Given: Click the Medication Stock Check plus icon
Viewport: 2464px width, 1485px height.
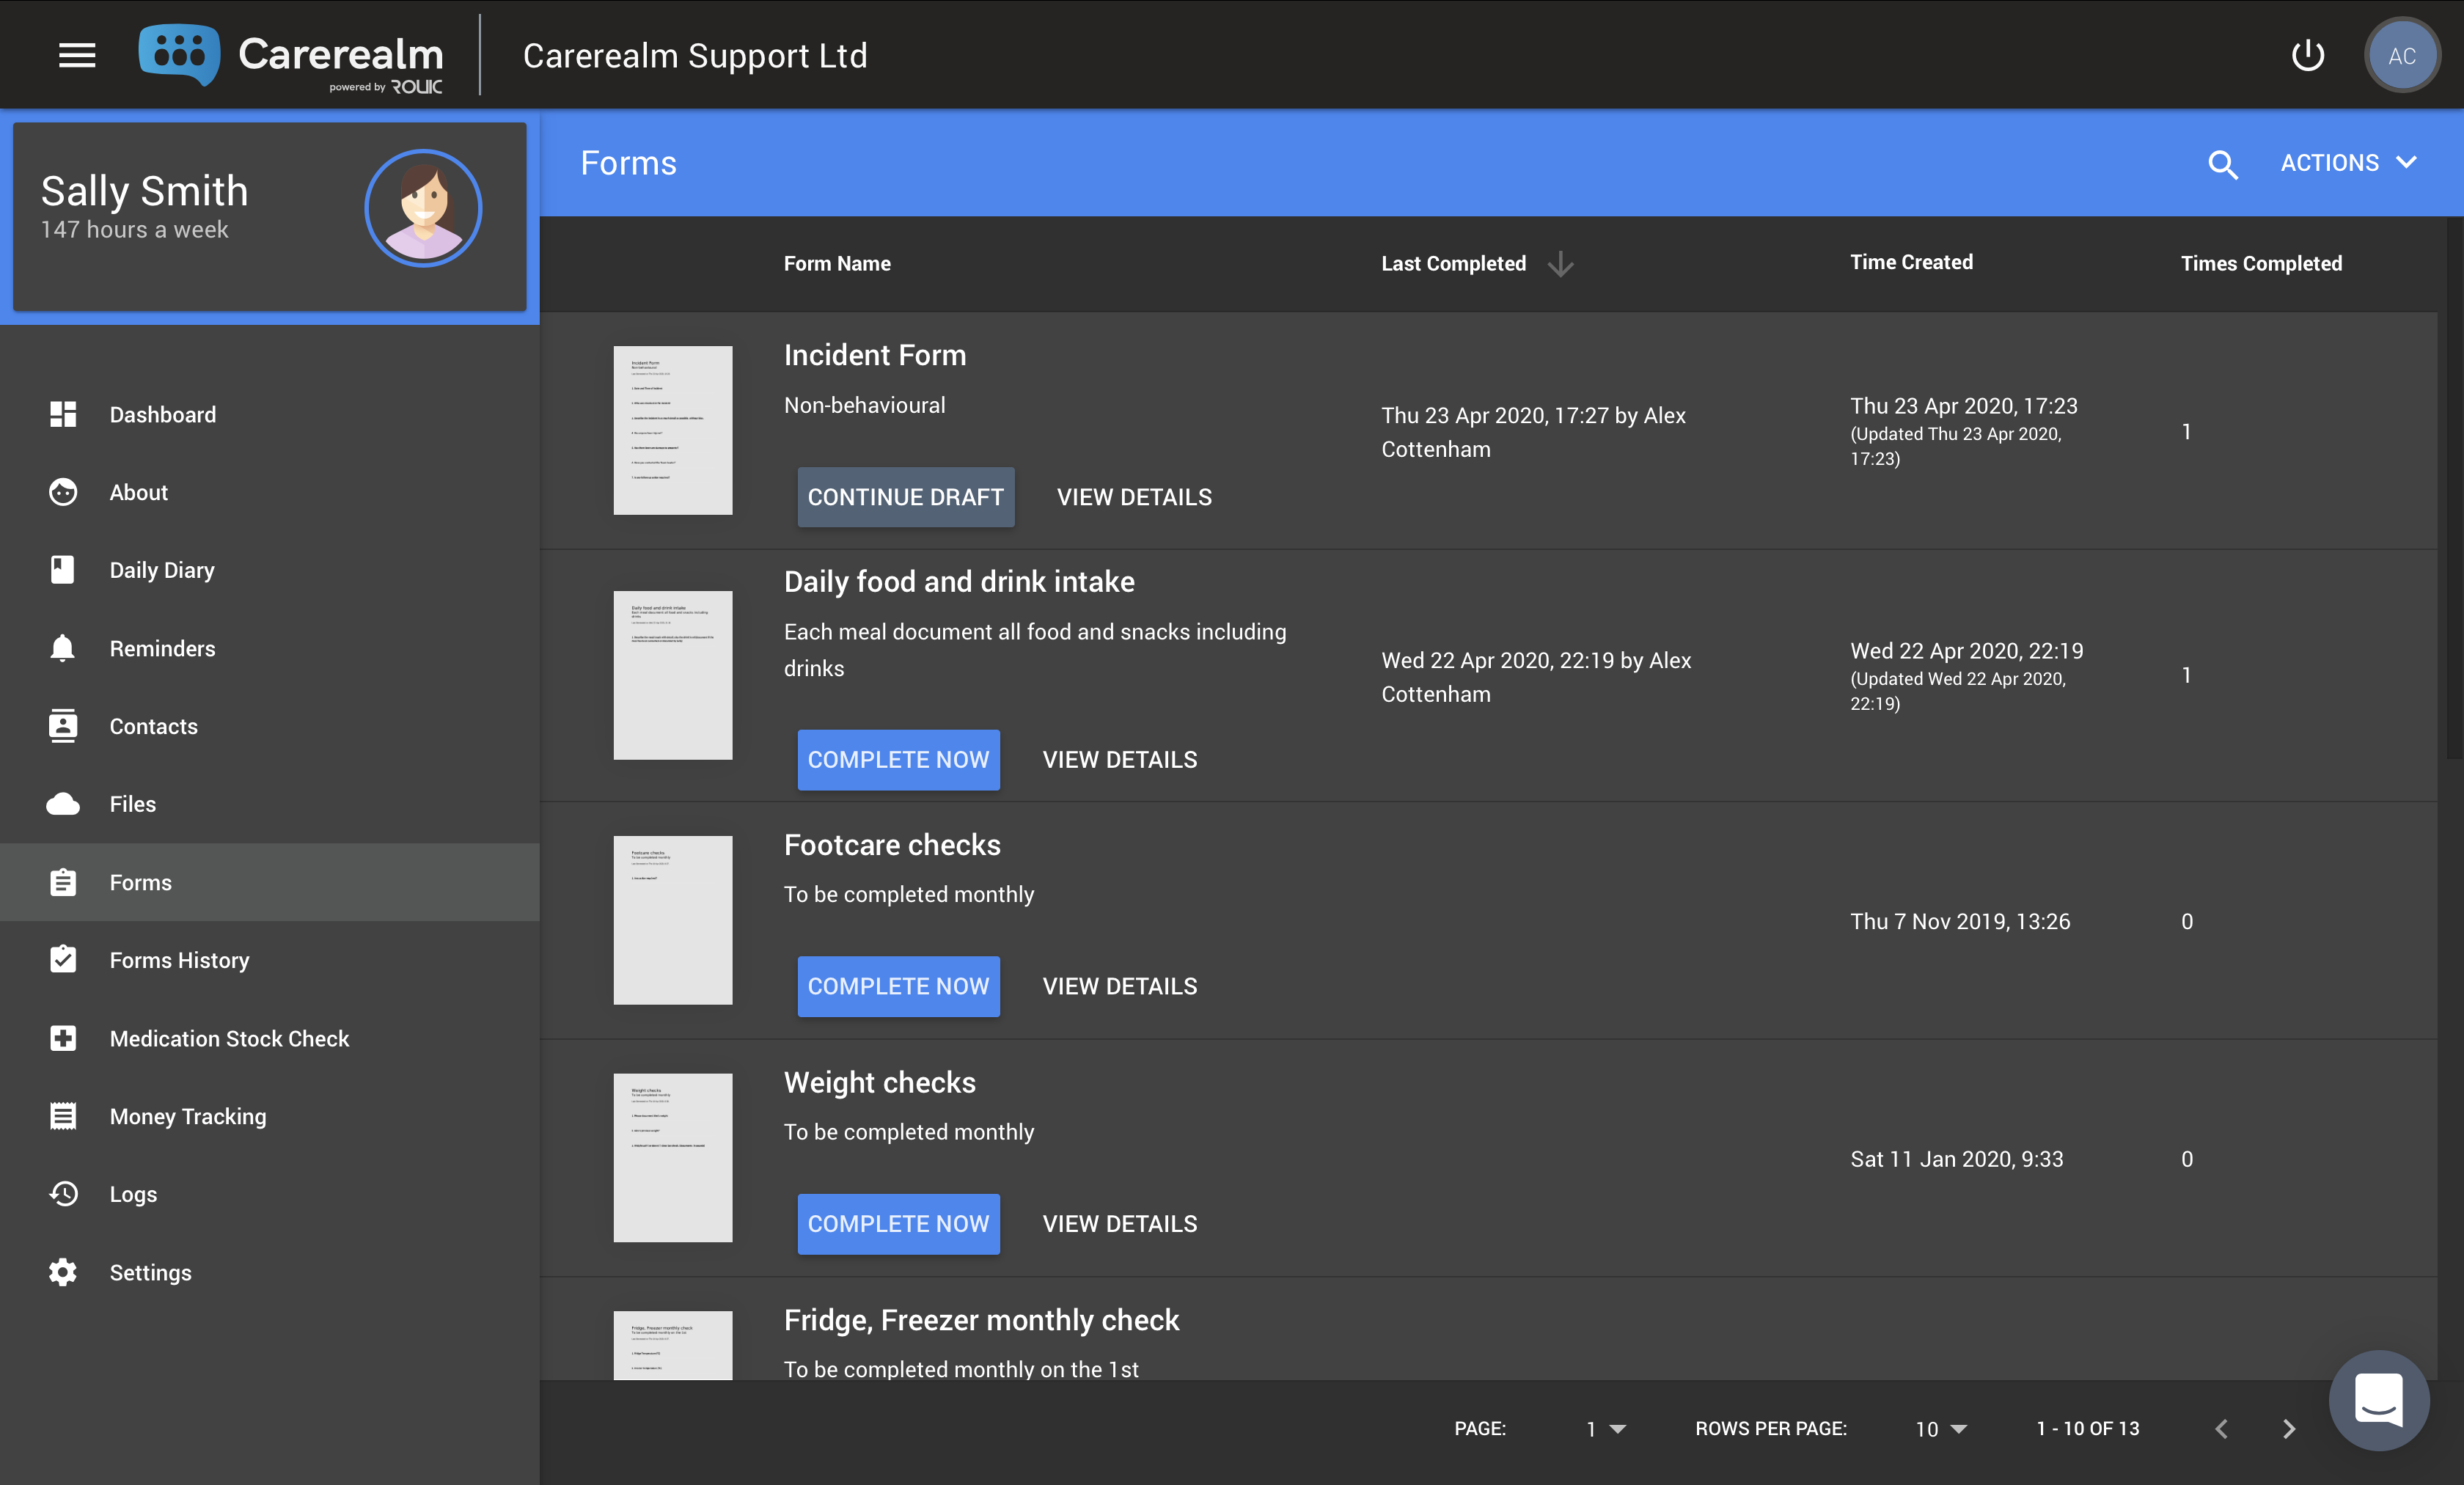Looking at the screenshot, I should [x=63, y=1038].
